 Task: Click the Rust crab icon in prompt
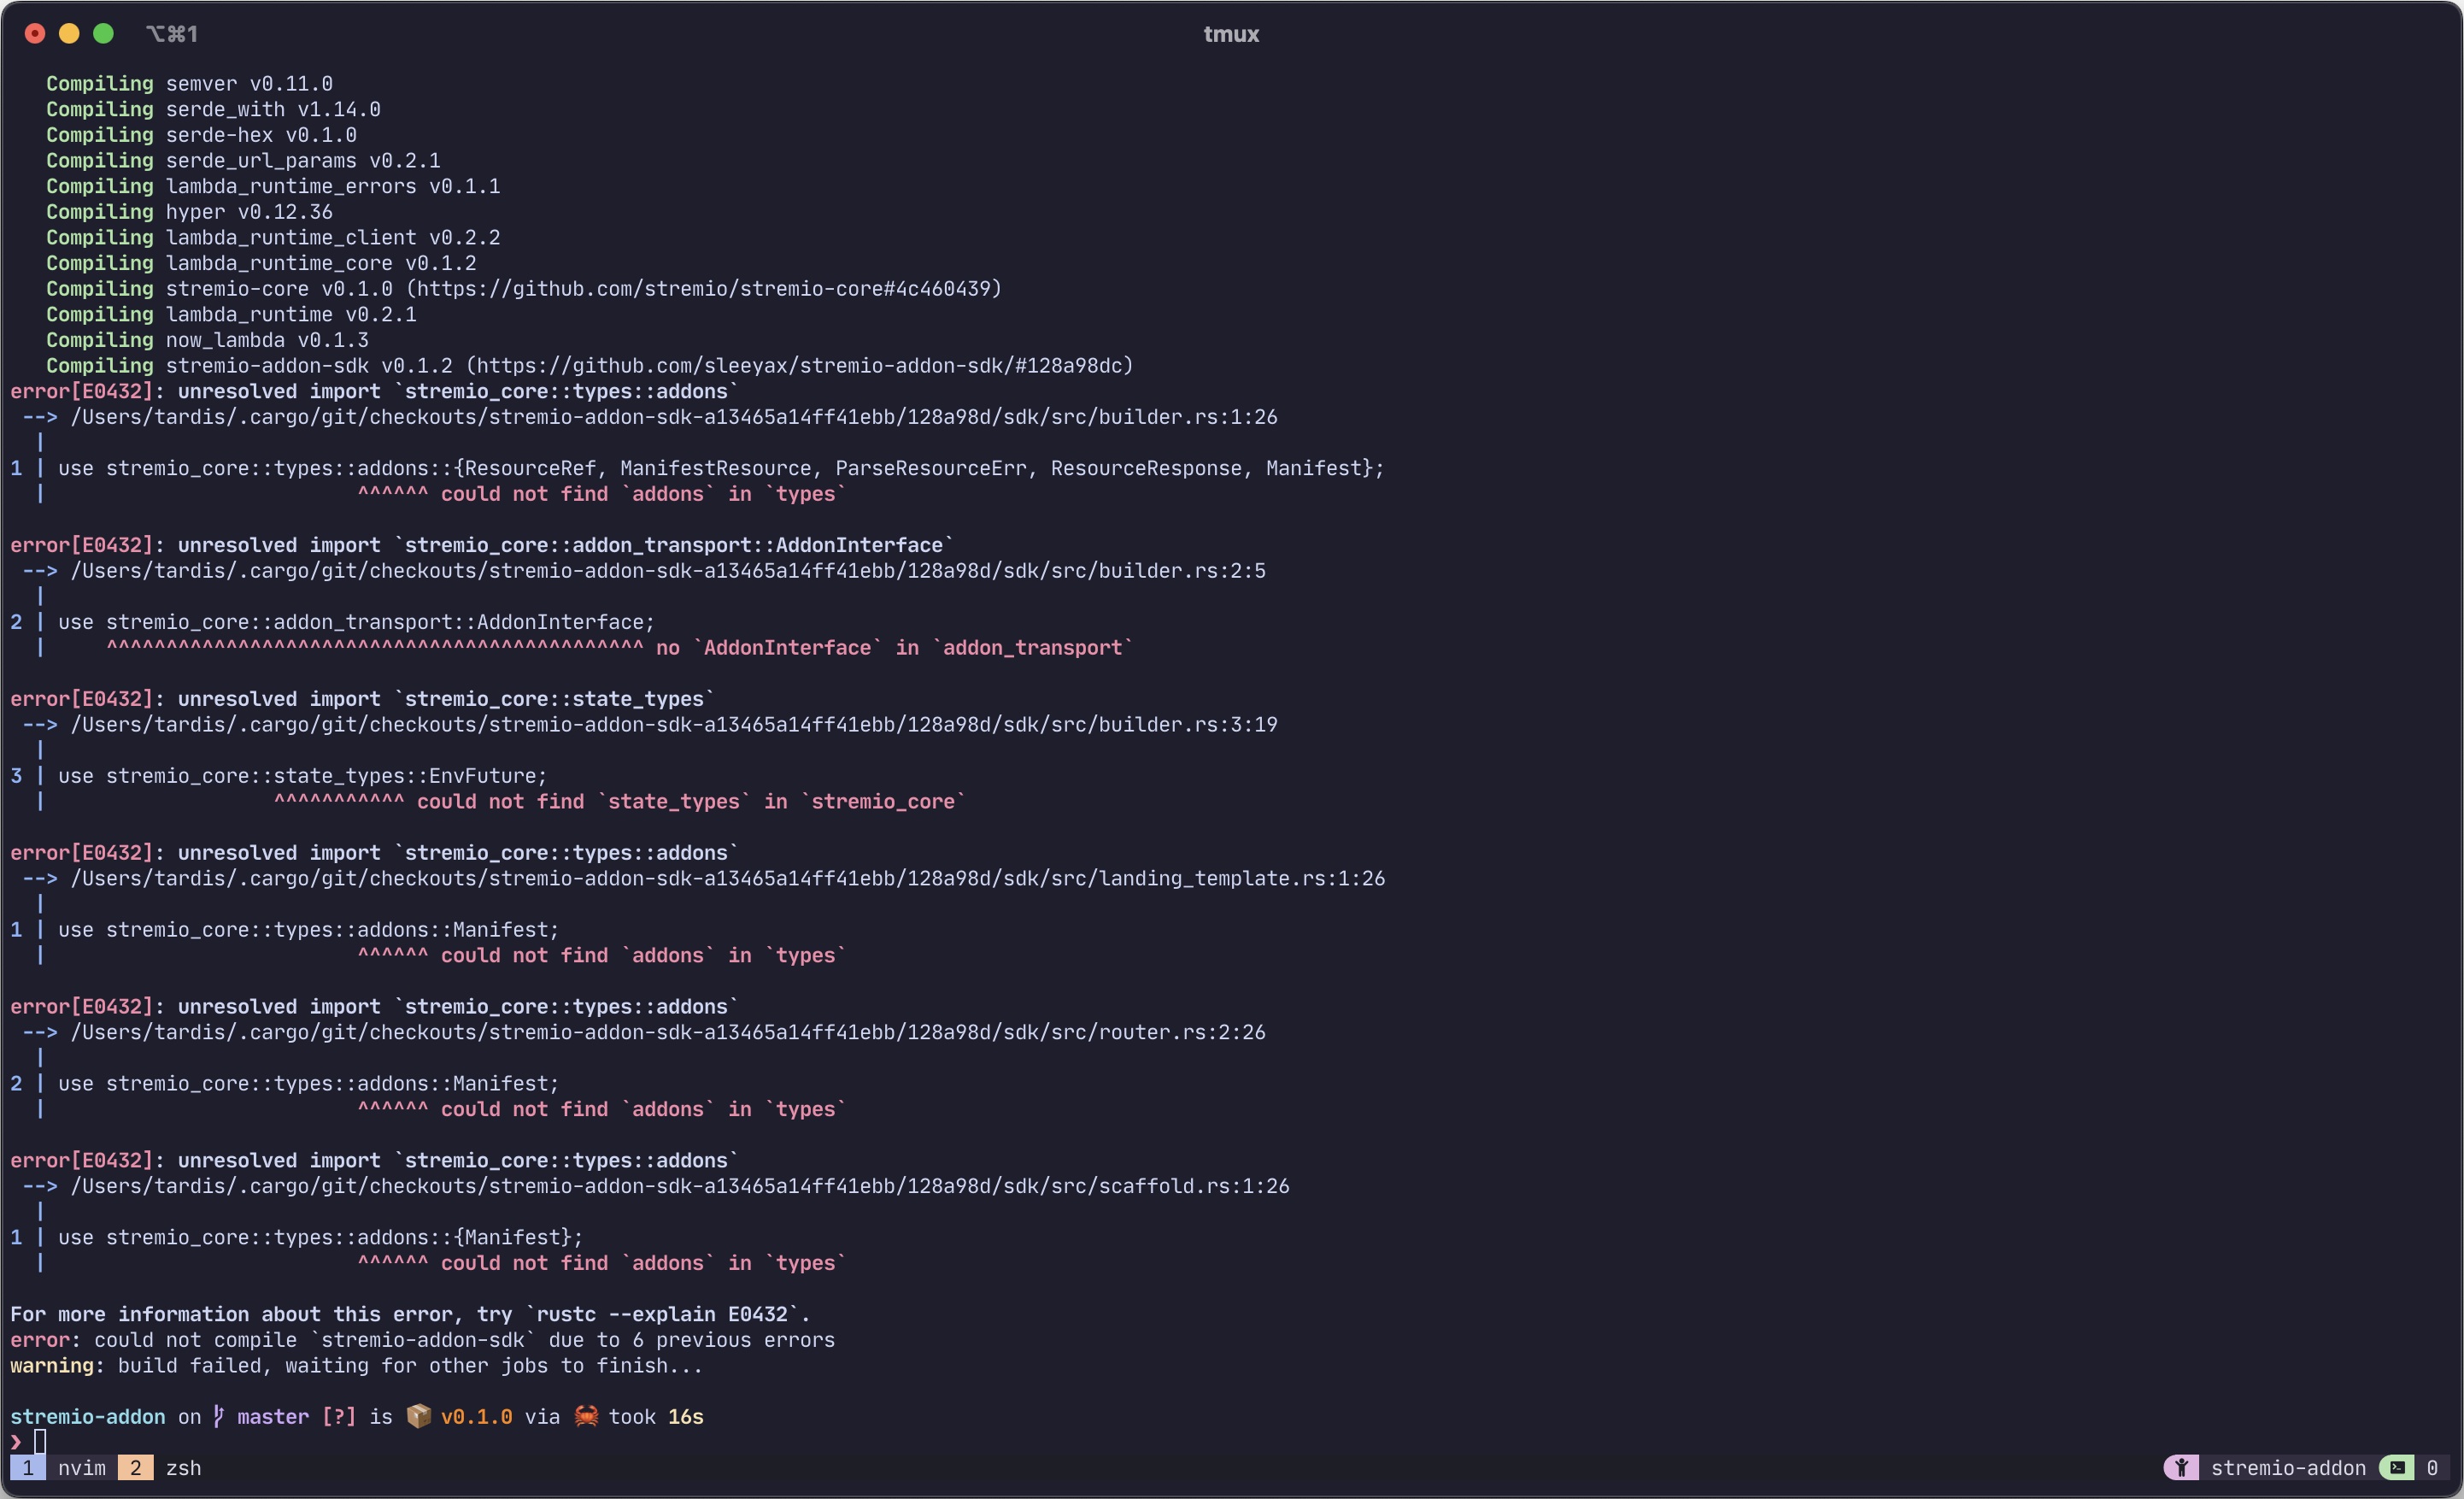tap(586, 1416)
